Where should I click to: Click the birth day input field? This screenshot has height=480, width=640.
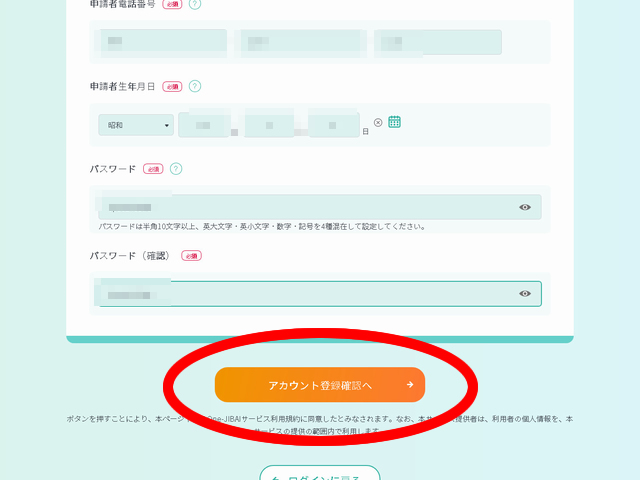(333, 125)
